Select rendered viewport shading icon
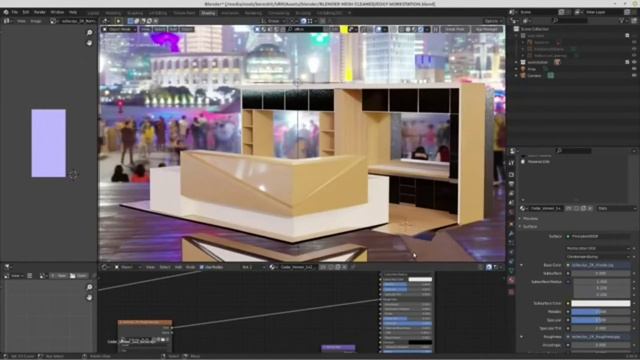 (x=420, y=29)
